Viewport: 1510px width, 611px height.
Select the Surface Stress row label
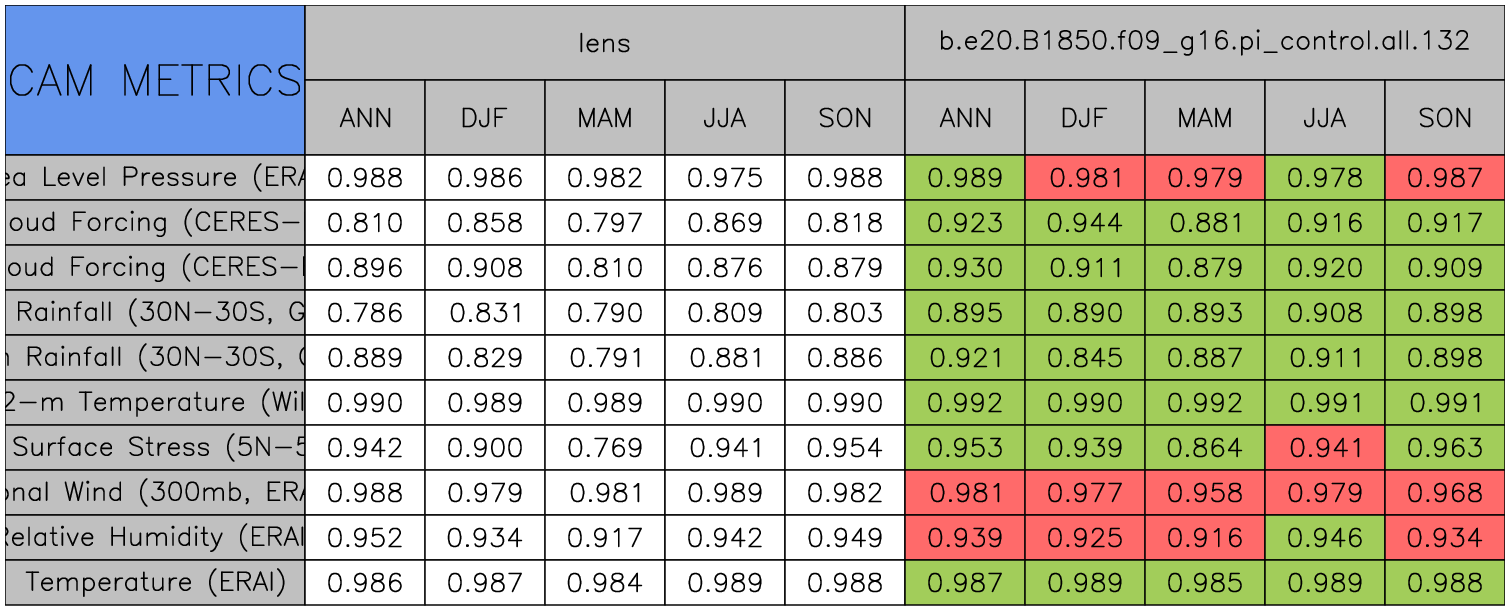click(155, 447)
